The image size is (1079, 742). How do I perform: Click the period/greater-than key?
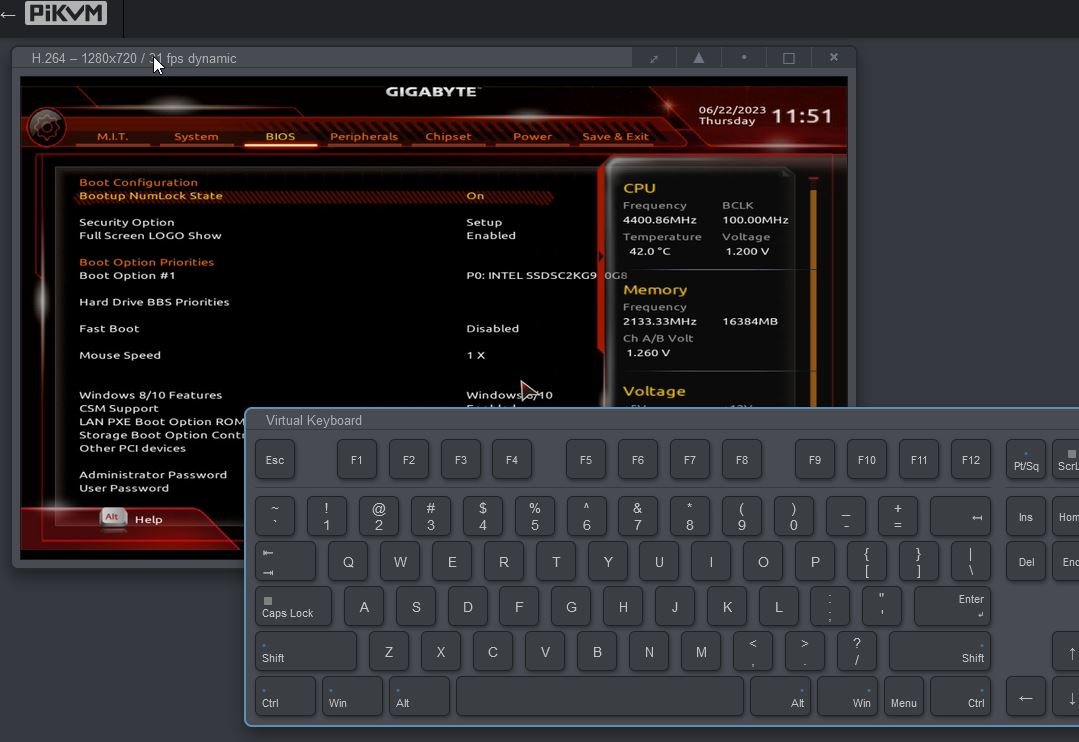[804, 652]
